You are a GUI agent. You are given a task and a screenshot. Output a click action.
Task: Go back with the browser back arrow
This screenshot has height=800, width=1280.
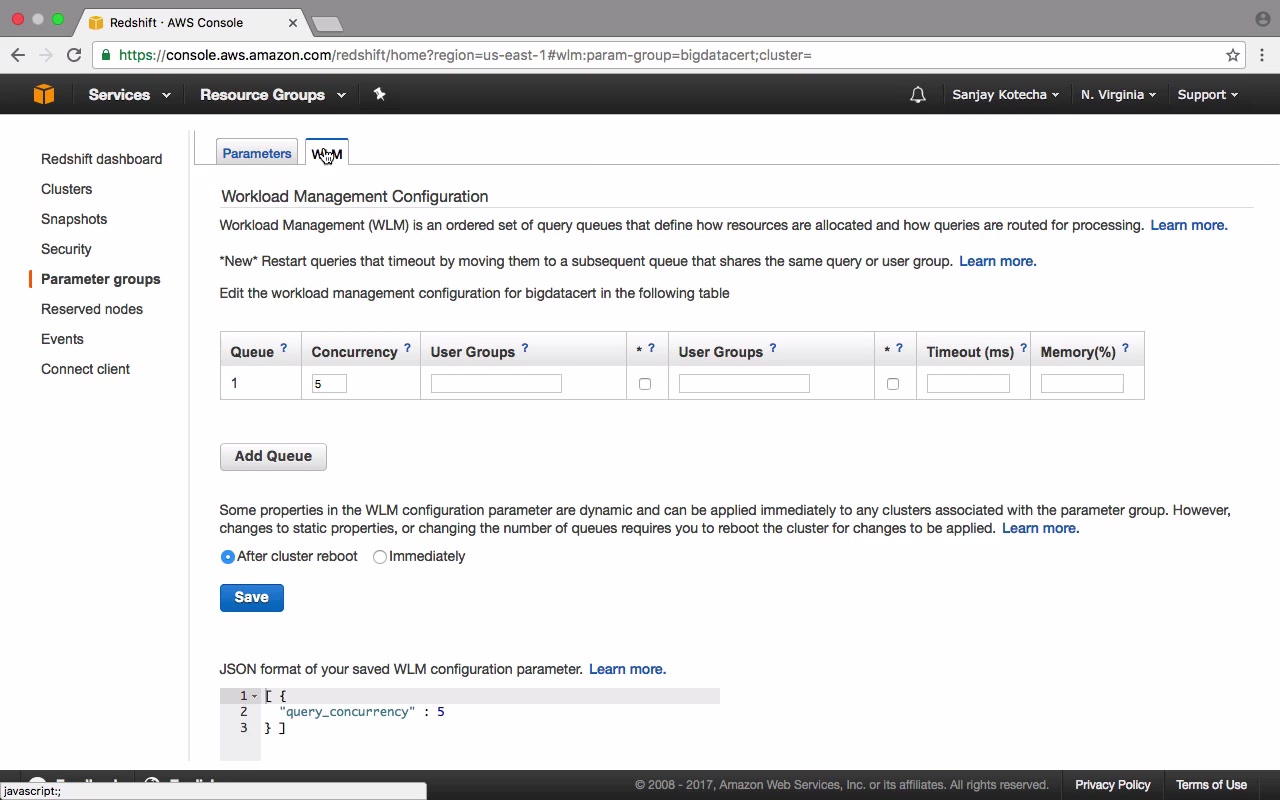pos(18,55)
